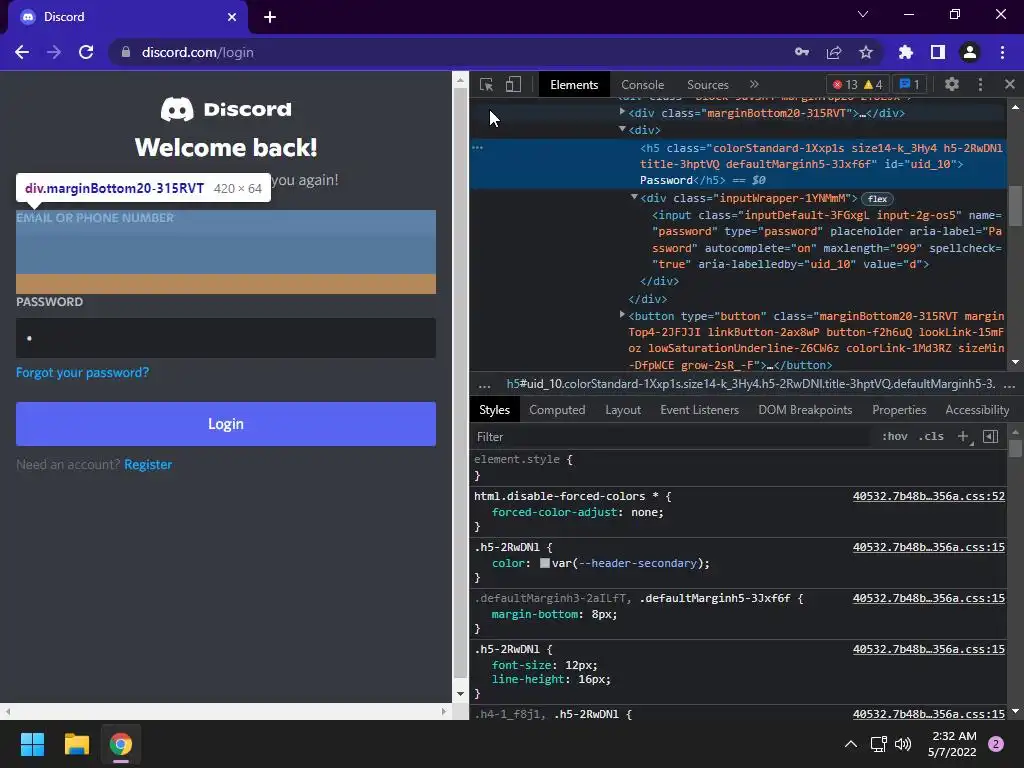
Task: Open the Properties tab
Action: pyautogui.click(x=899, y=410)
